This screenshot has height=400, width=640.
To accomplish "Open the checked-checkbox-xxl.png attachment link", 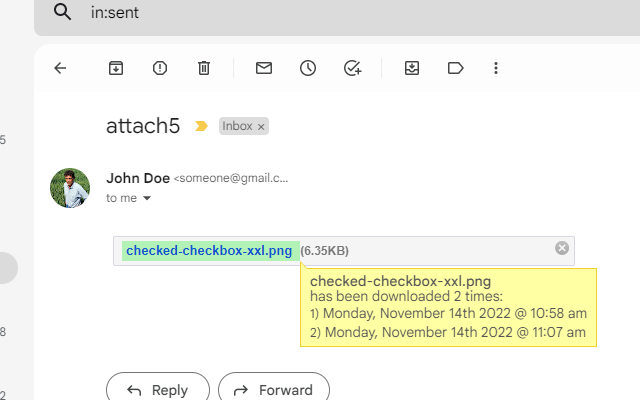I will (210, 250).
